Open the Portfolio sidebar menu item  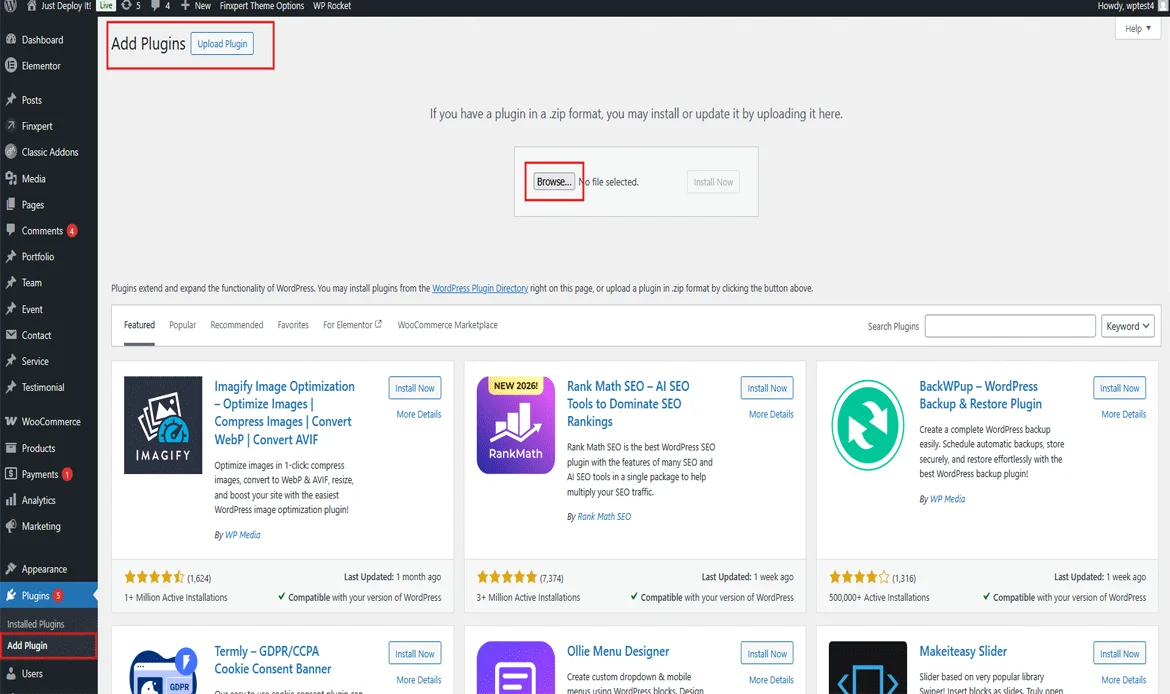point(38,256)
